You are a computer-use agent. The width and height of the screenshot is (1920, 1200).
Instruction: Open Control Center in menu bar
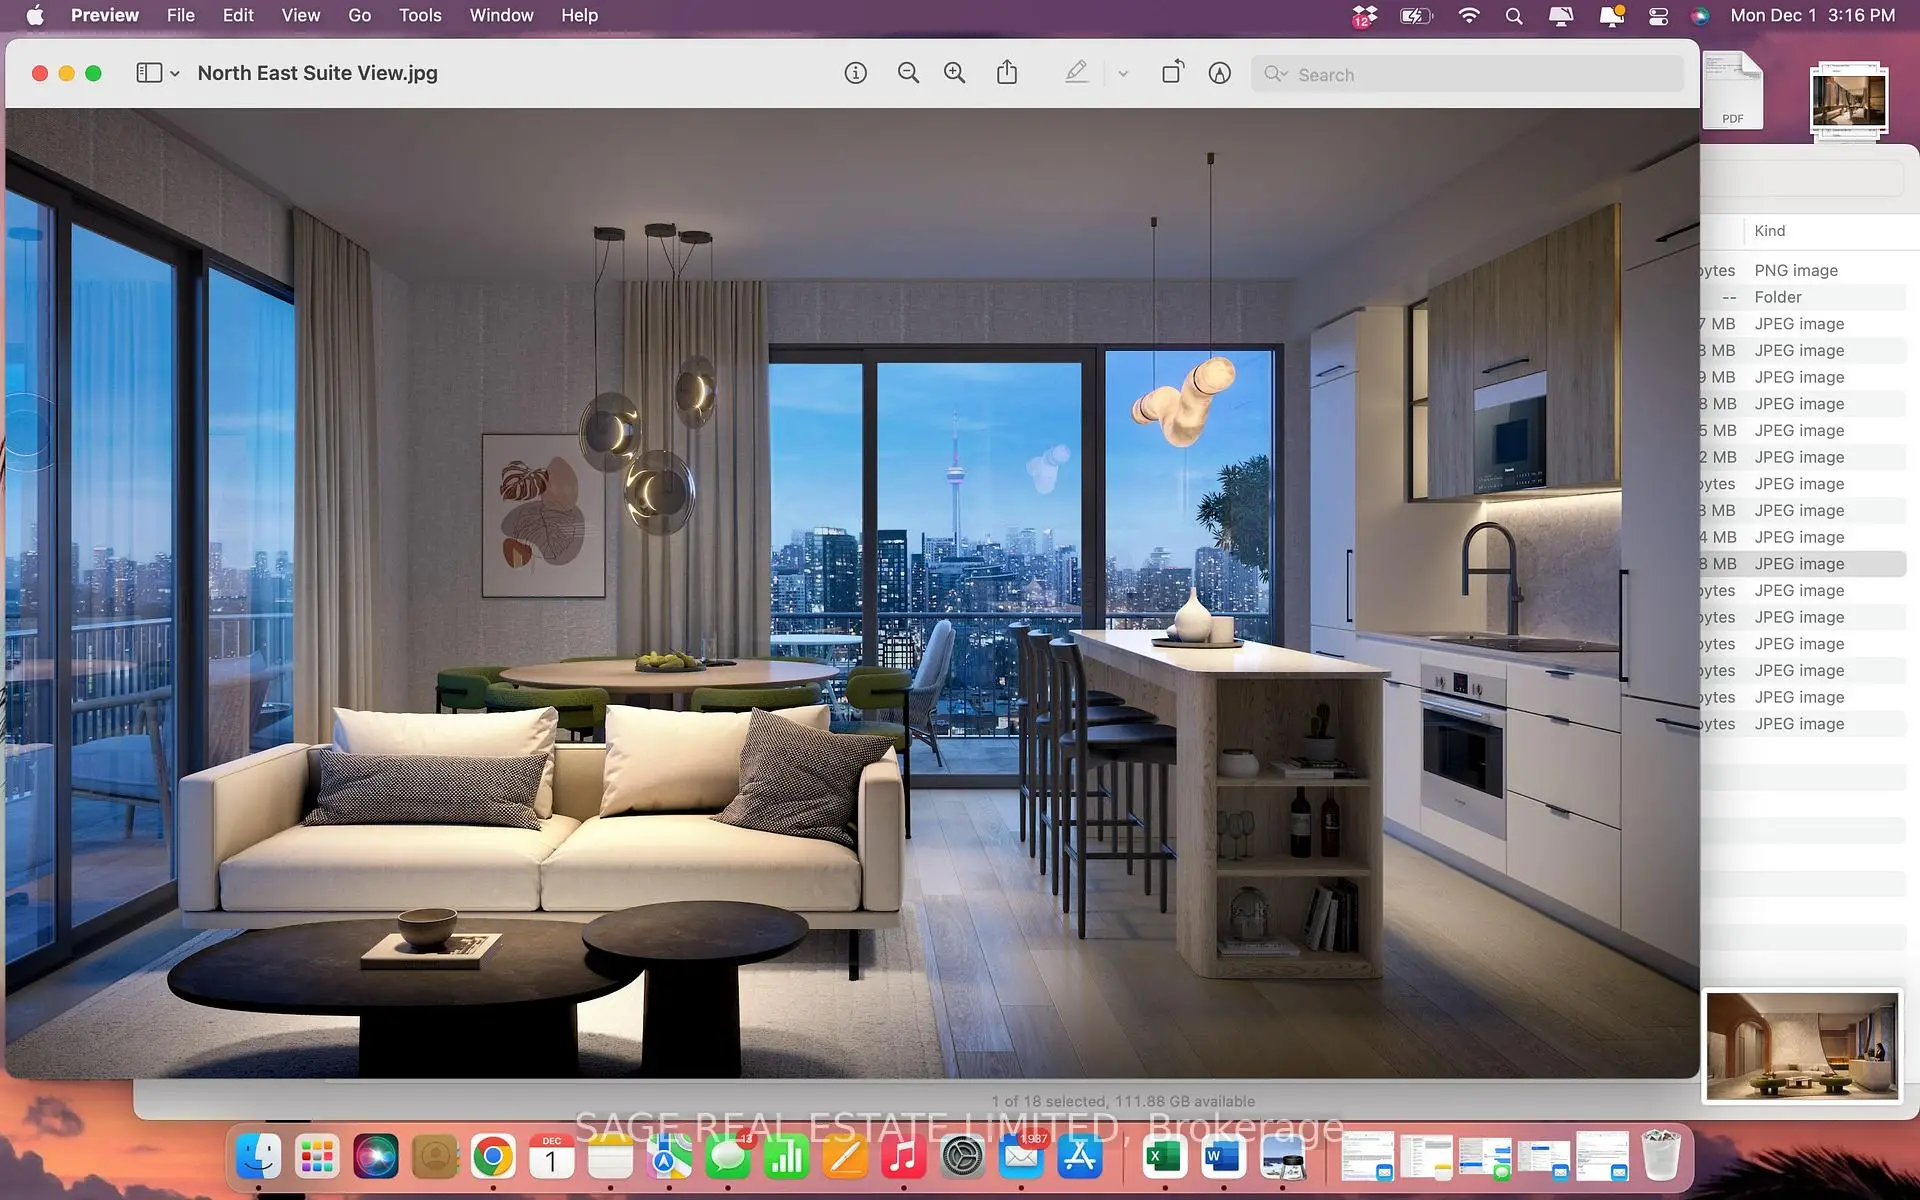pyautogui.click(x=1658, y=16)
